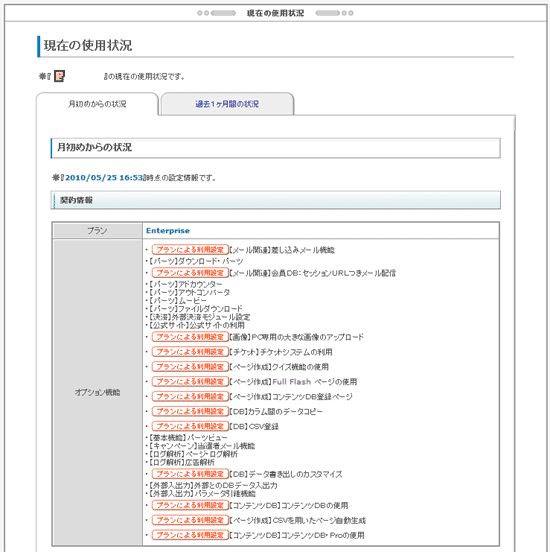
Task: Select the 【基本機能】パーツビュー row
Action: coord(188,438)
